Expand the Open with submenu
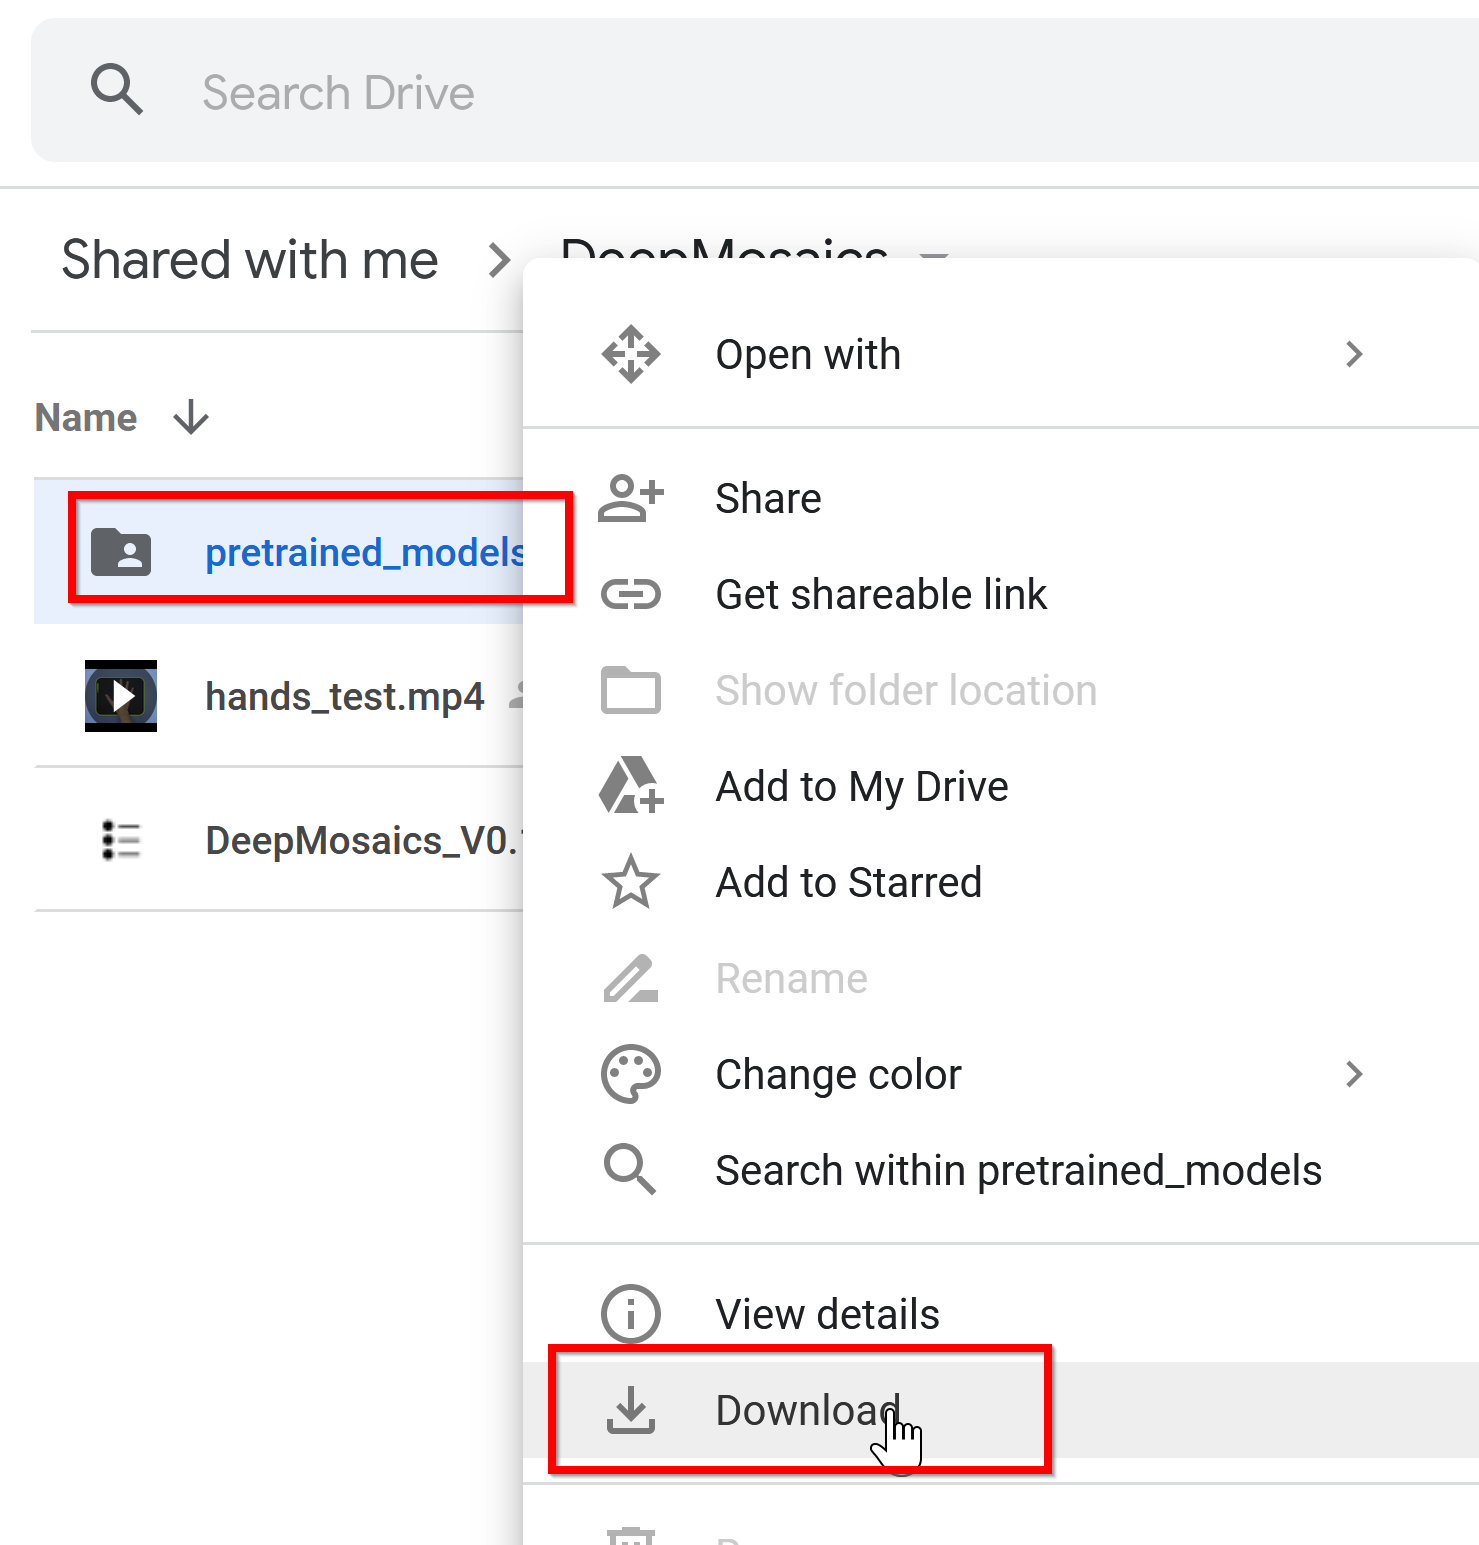The width and height of the screenshot is (1479, 1545). pyautogui.click(x=1353, y=354)
